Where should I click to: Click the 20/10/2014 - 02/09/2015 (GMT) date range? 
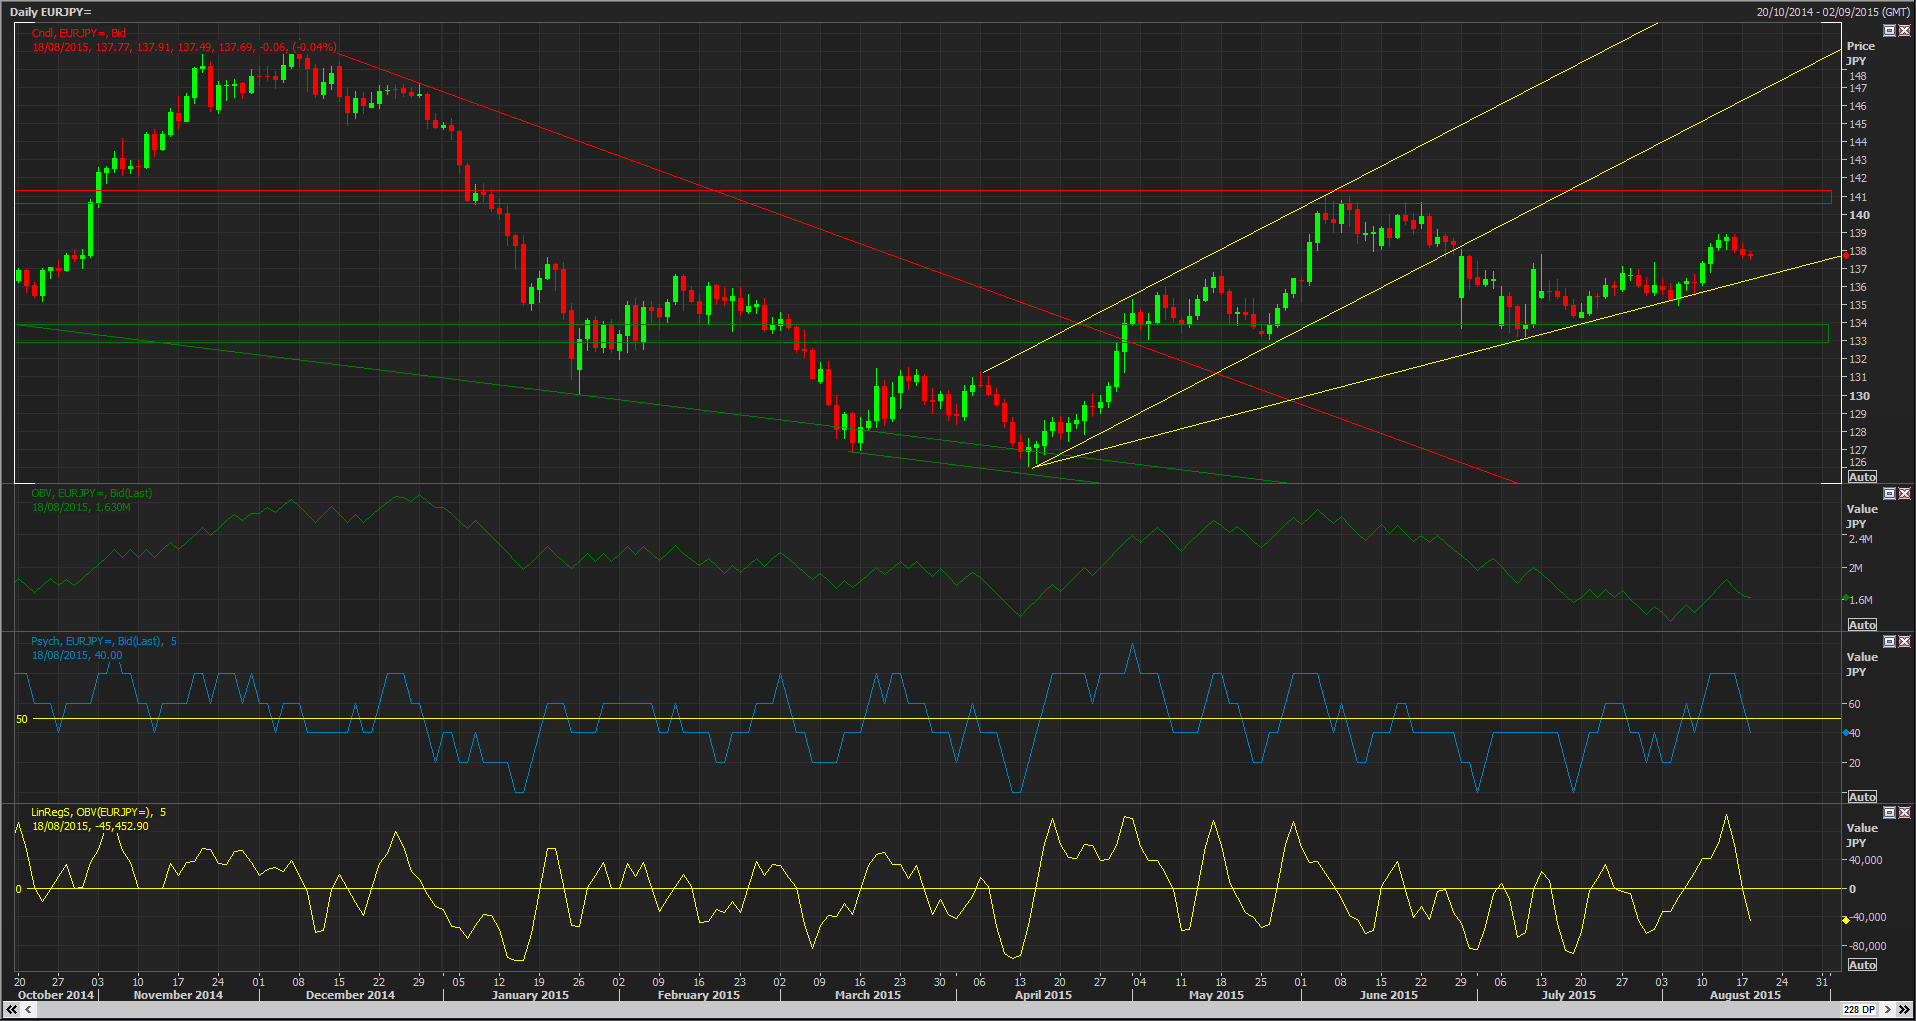click(1833, 12)
